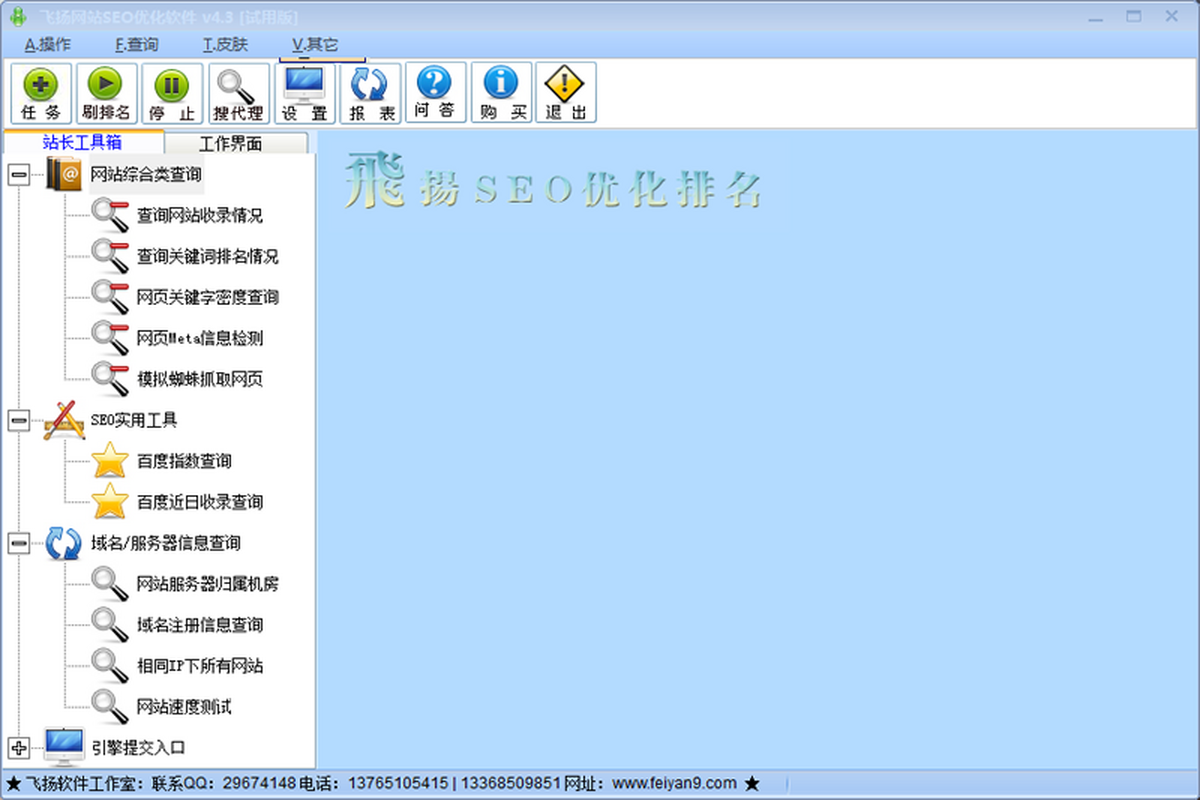Open the 报表 report refresh icon
The width and height of the screenshot is (1200, 800).
coord(371,94)
